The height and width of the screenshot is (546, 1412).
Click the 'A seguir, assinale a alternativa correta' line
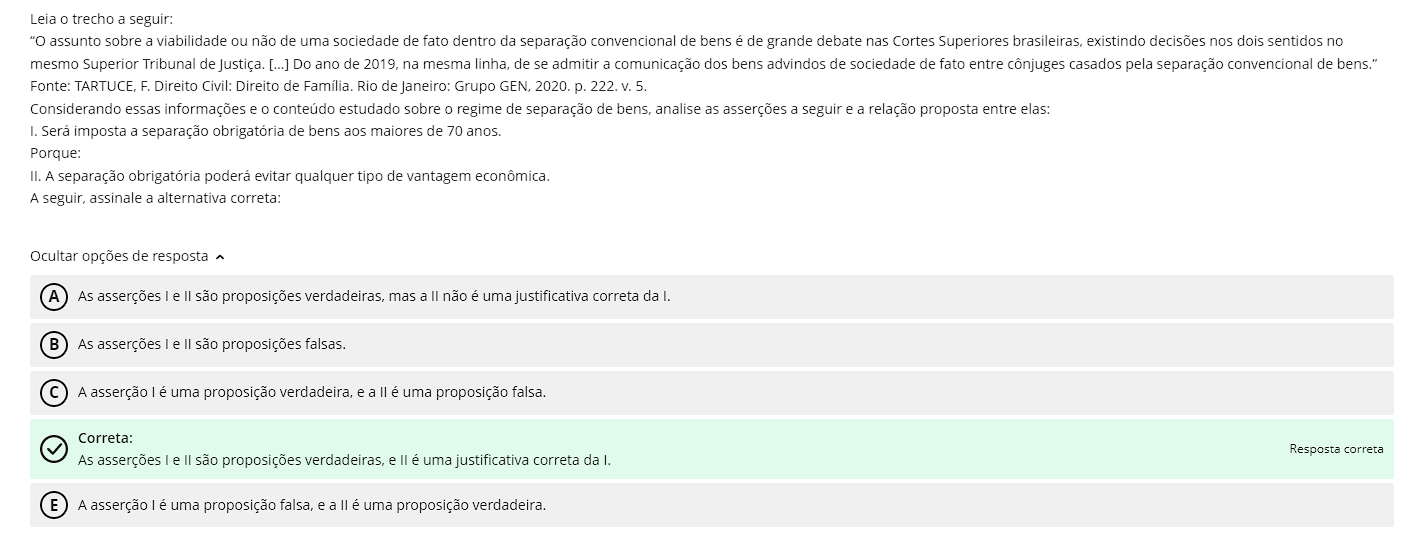[155, 198]
